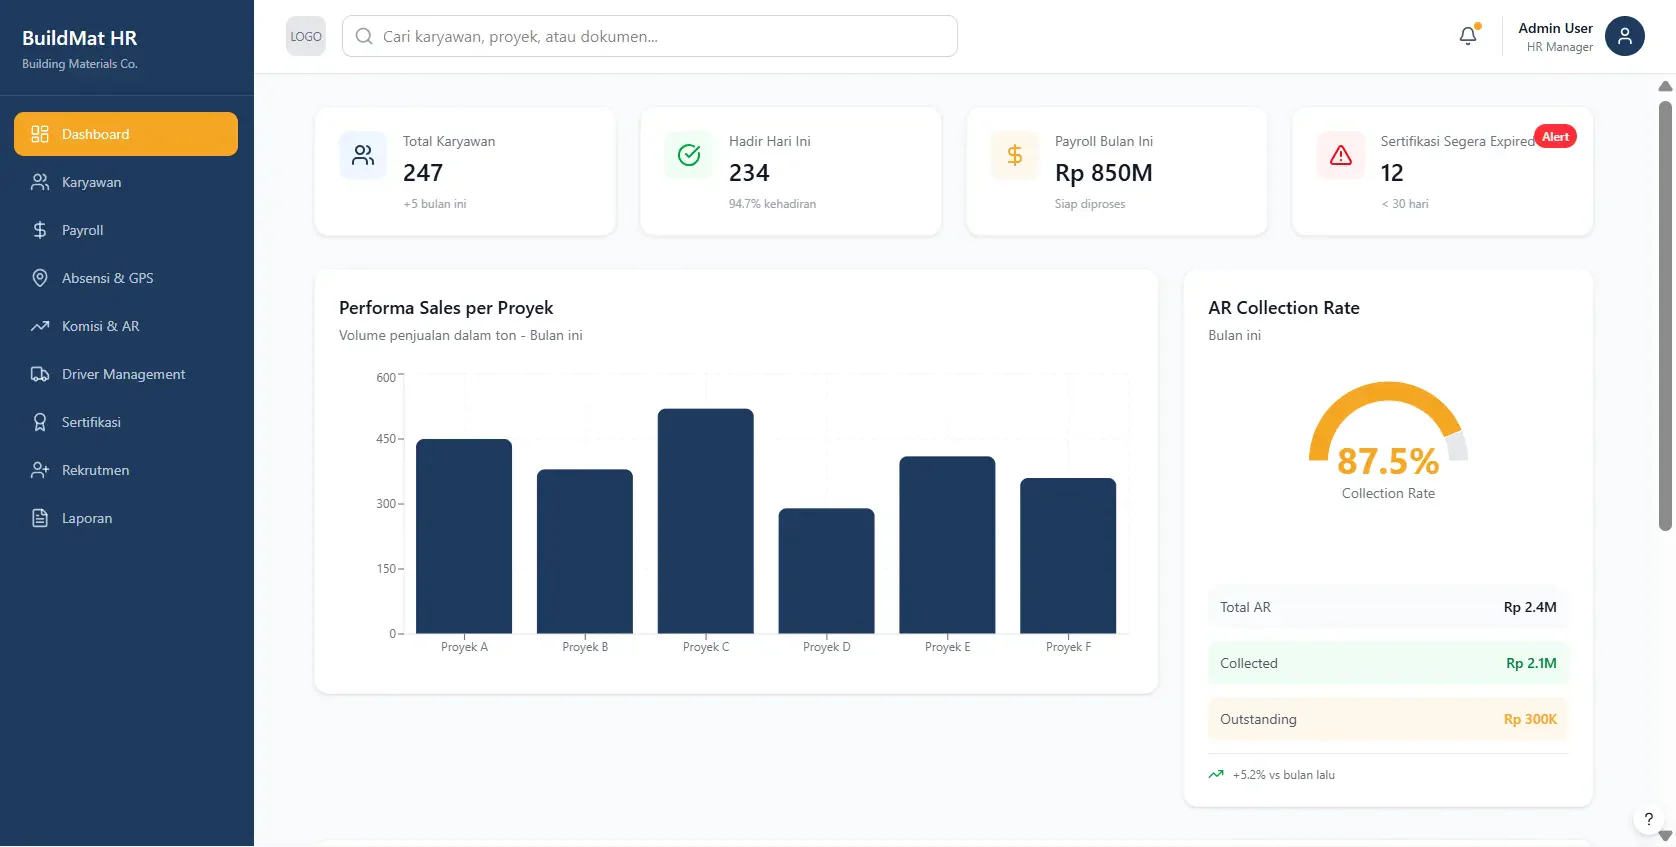Click the +5 bulan ini text
The height and width of the screenshot is (847, 1676).
[x=435, y=204]
